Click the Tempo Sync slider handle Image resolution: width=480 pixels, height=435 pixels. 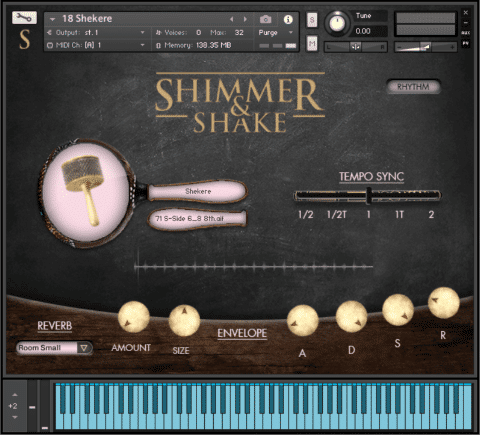[x=369, y=195]
